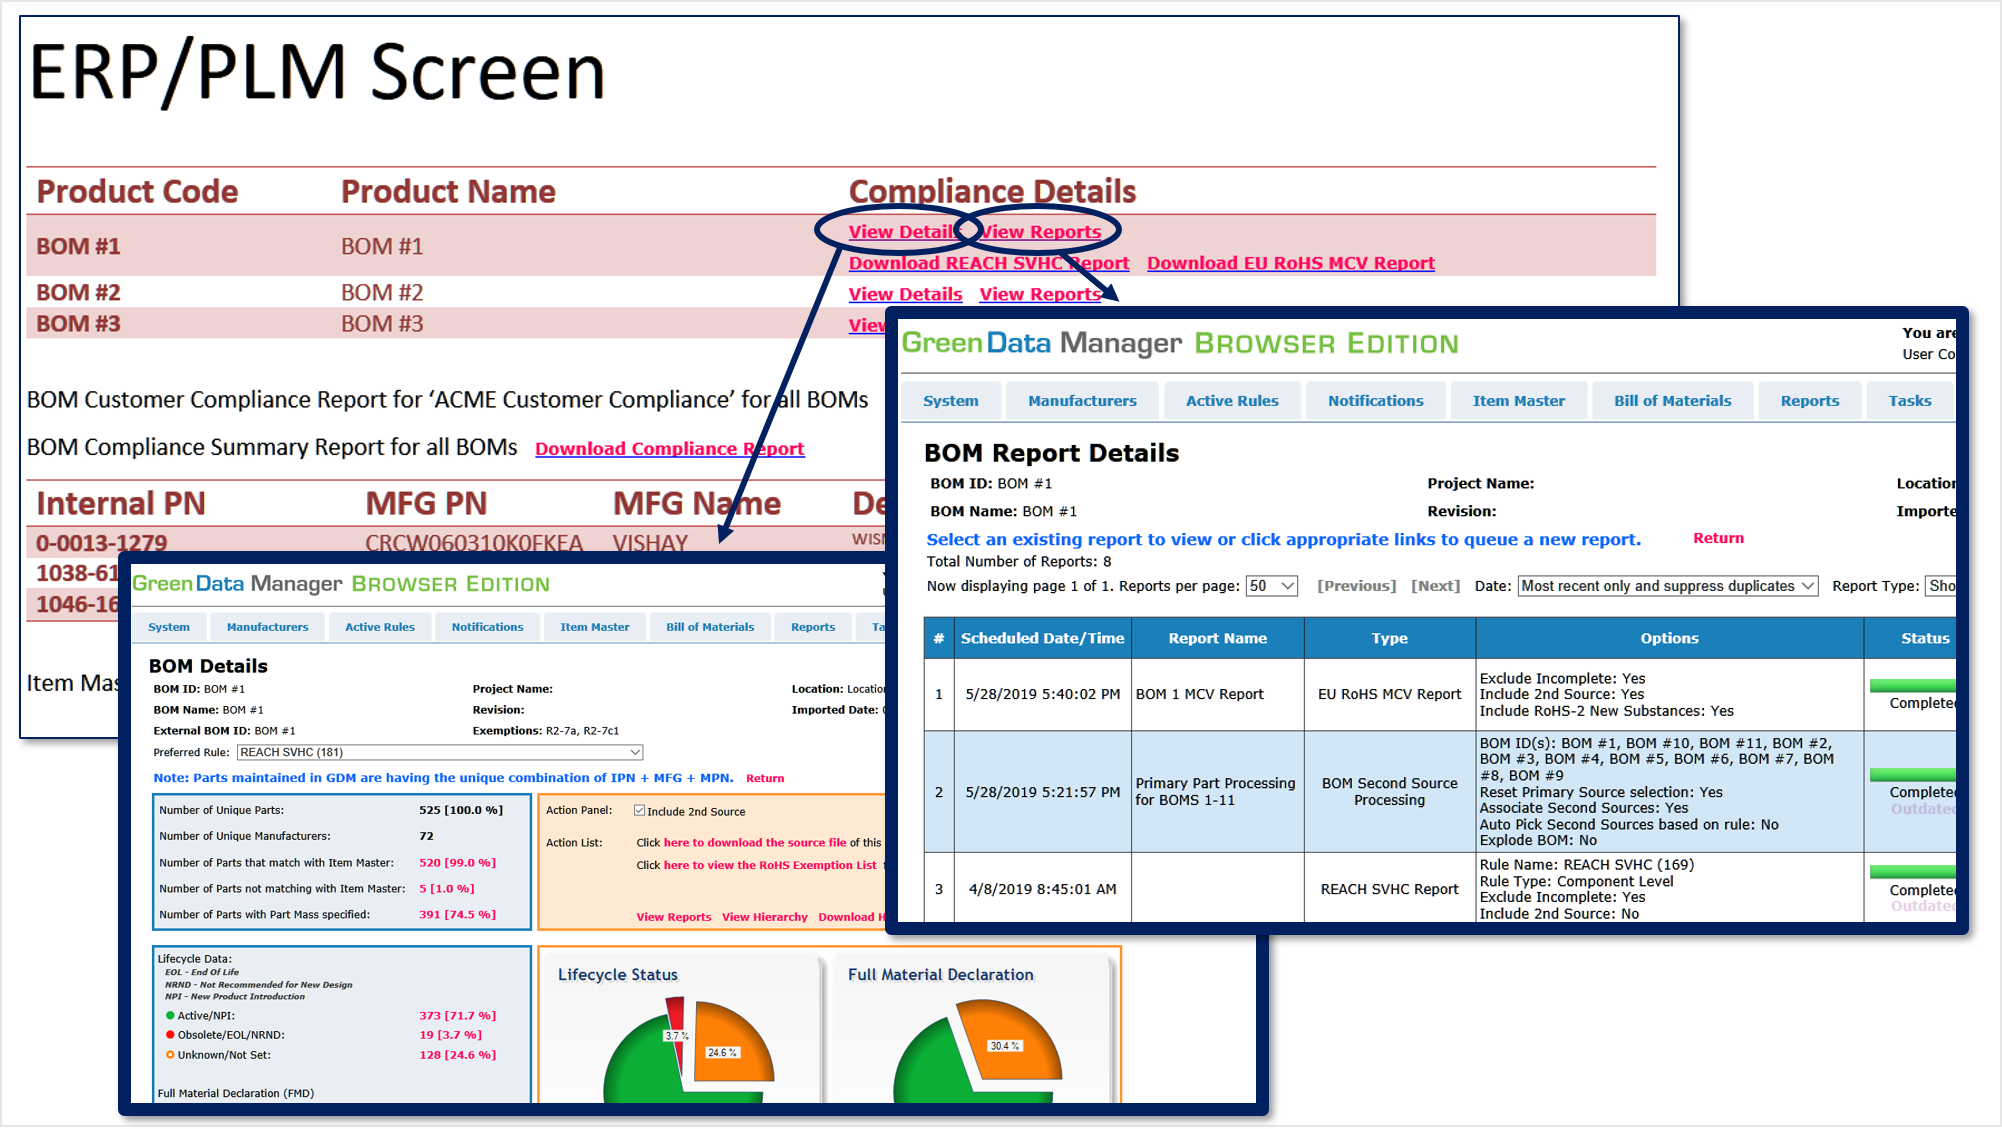Open System tab in BOM Report Details window
Image resolution: width=2002 pixels, height=1129 pixels.
(x=951, y=401)
